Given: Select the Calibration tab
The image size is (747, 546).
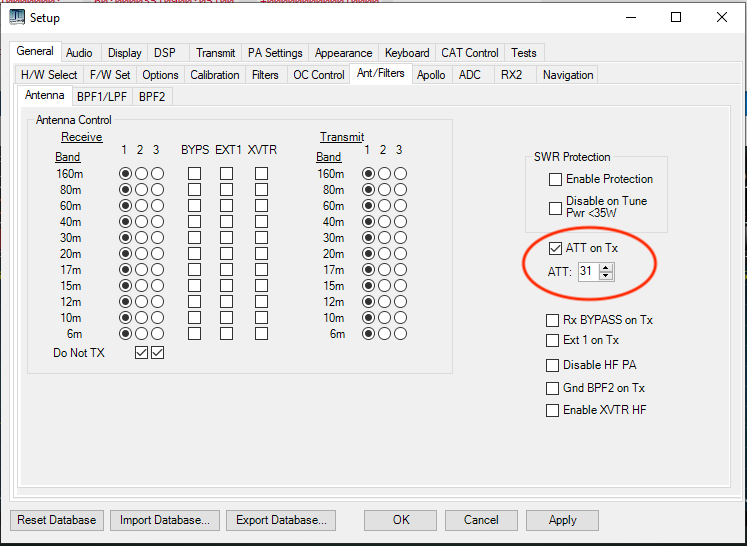Looking at the screenshot, I should 215,75.
